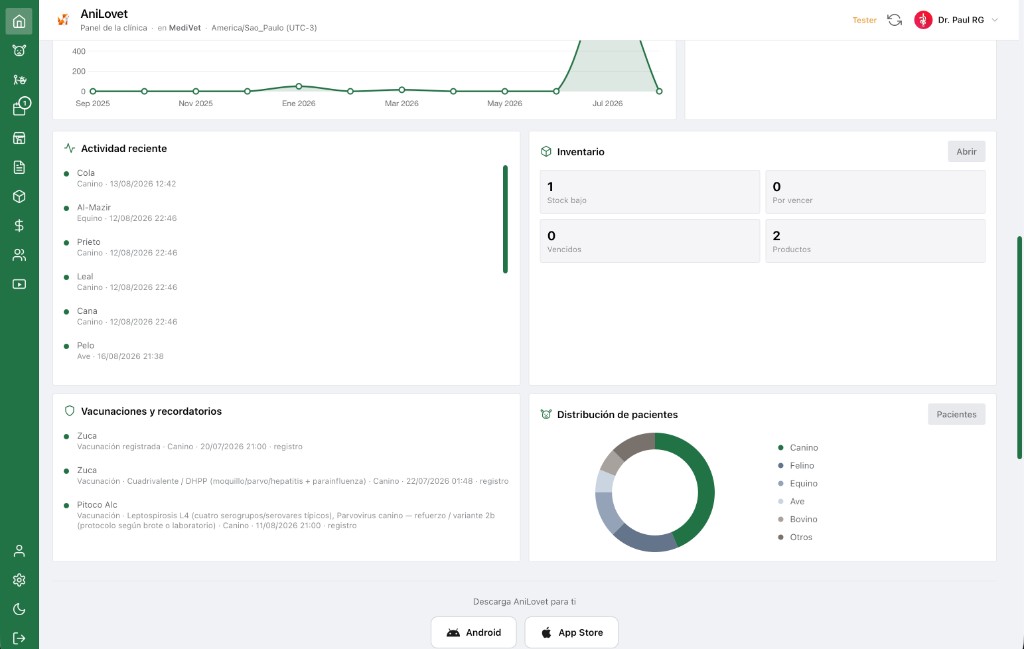Toggle dark mode moon icon

point(19,609)
